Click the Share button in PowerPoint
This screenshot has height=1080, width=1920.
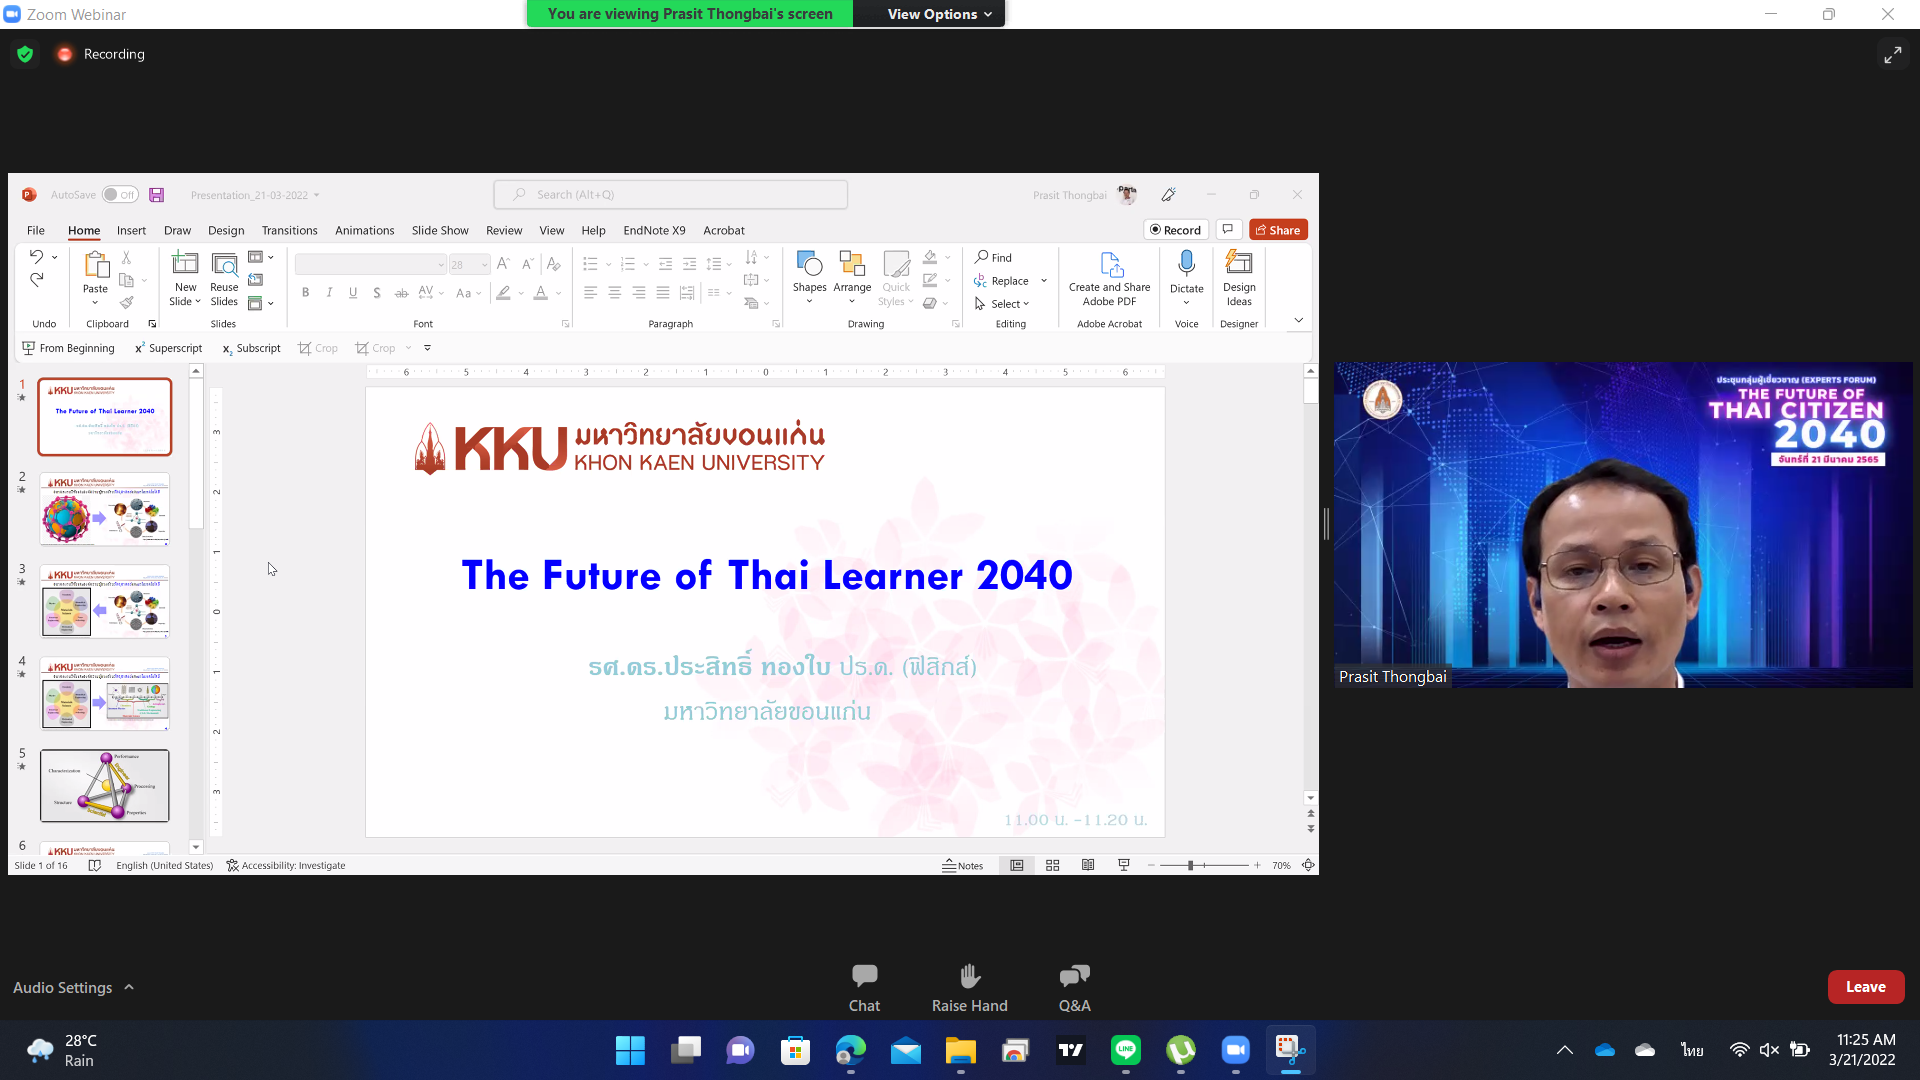[x=1278, y=230]
